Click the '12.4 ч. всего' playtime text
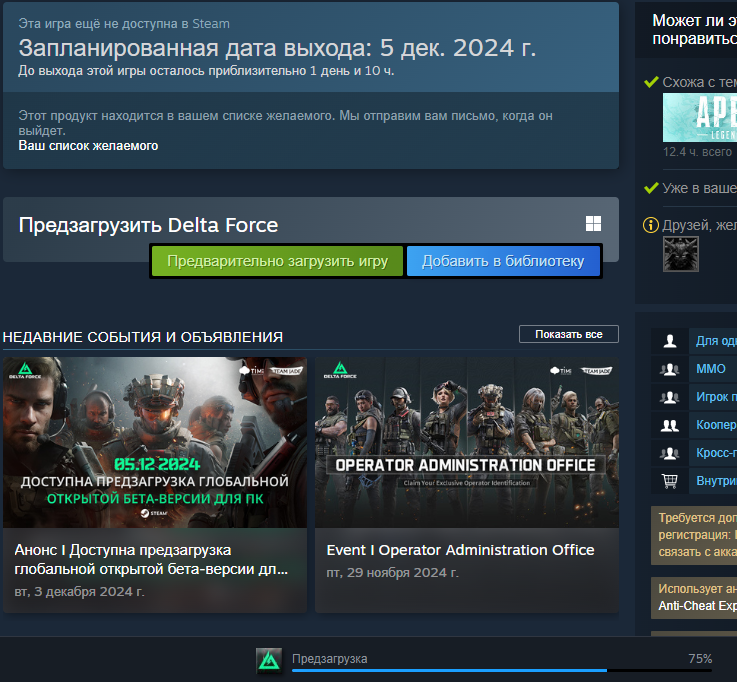Screen dimensions: 737x682 [698, 152]
